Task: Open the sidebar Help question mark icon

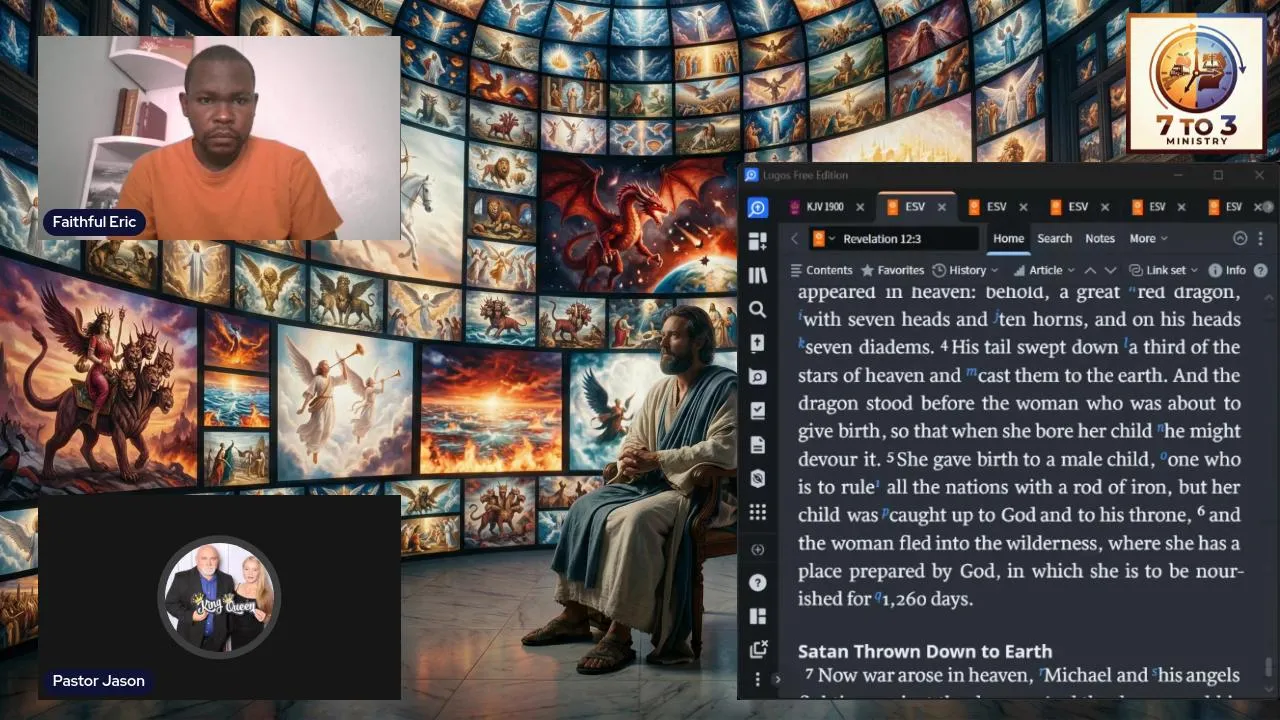Action: [757, 582]
